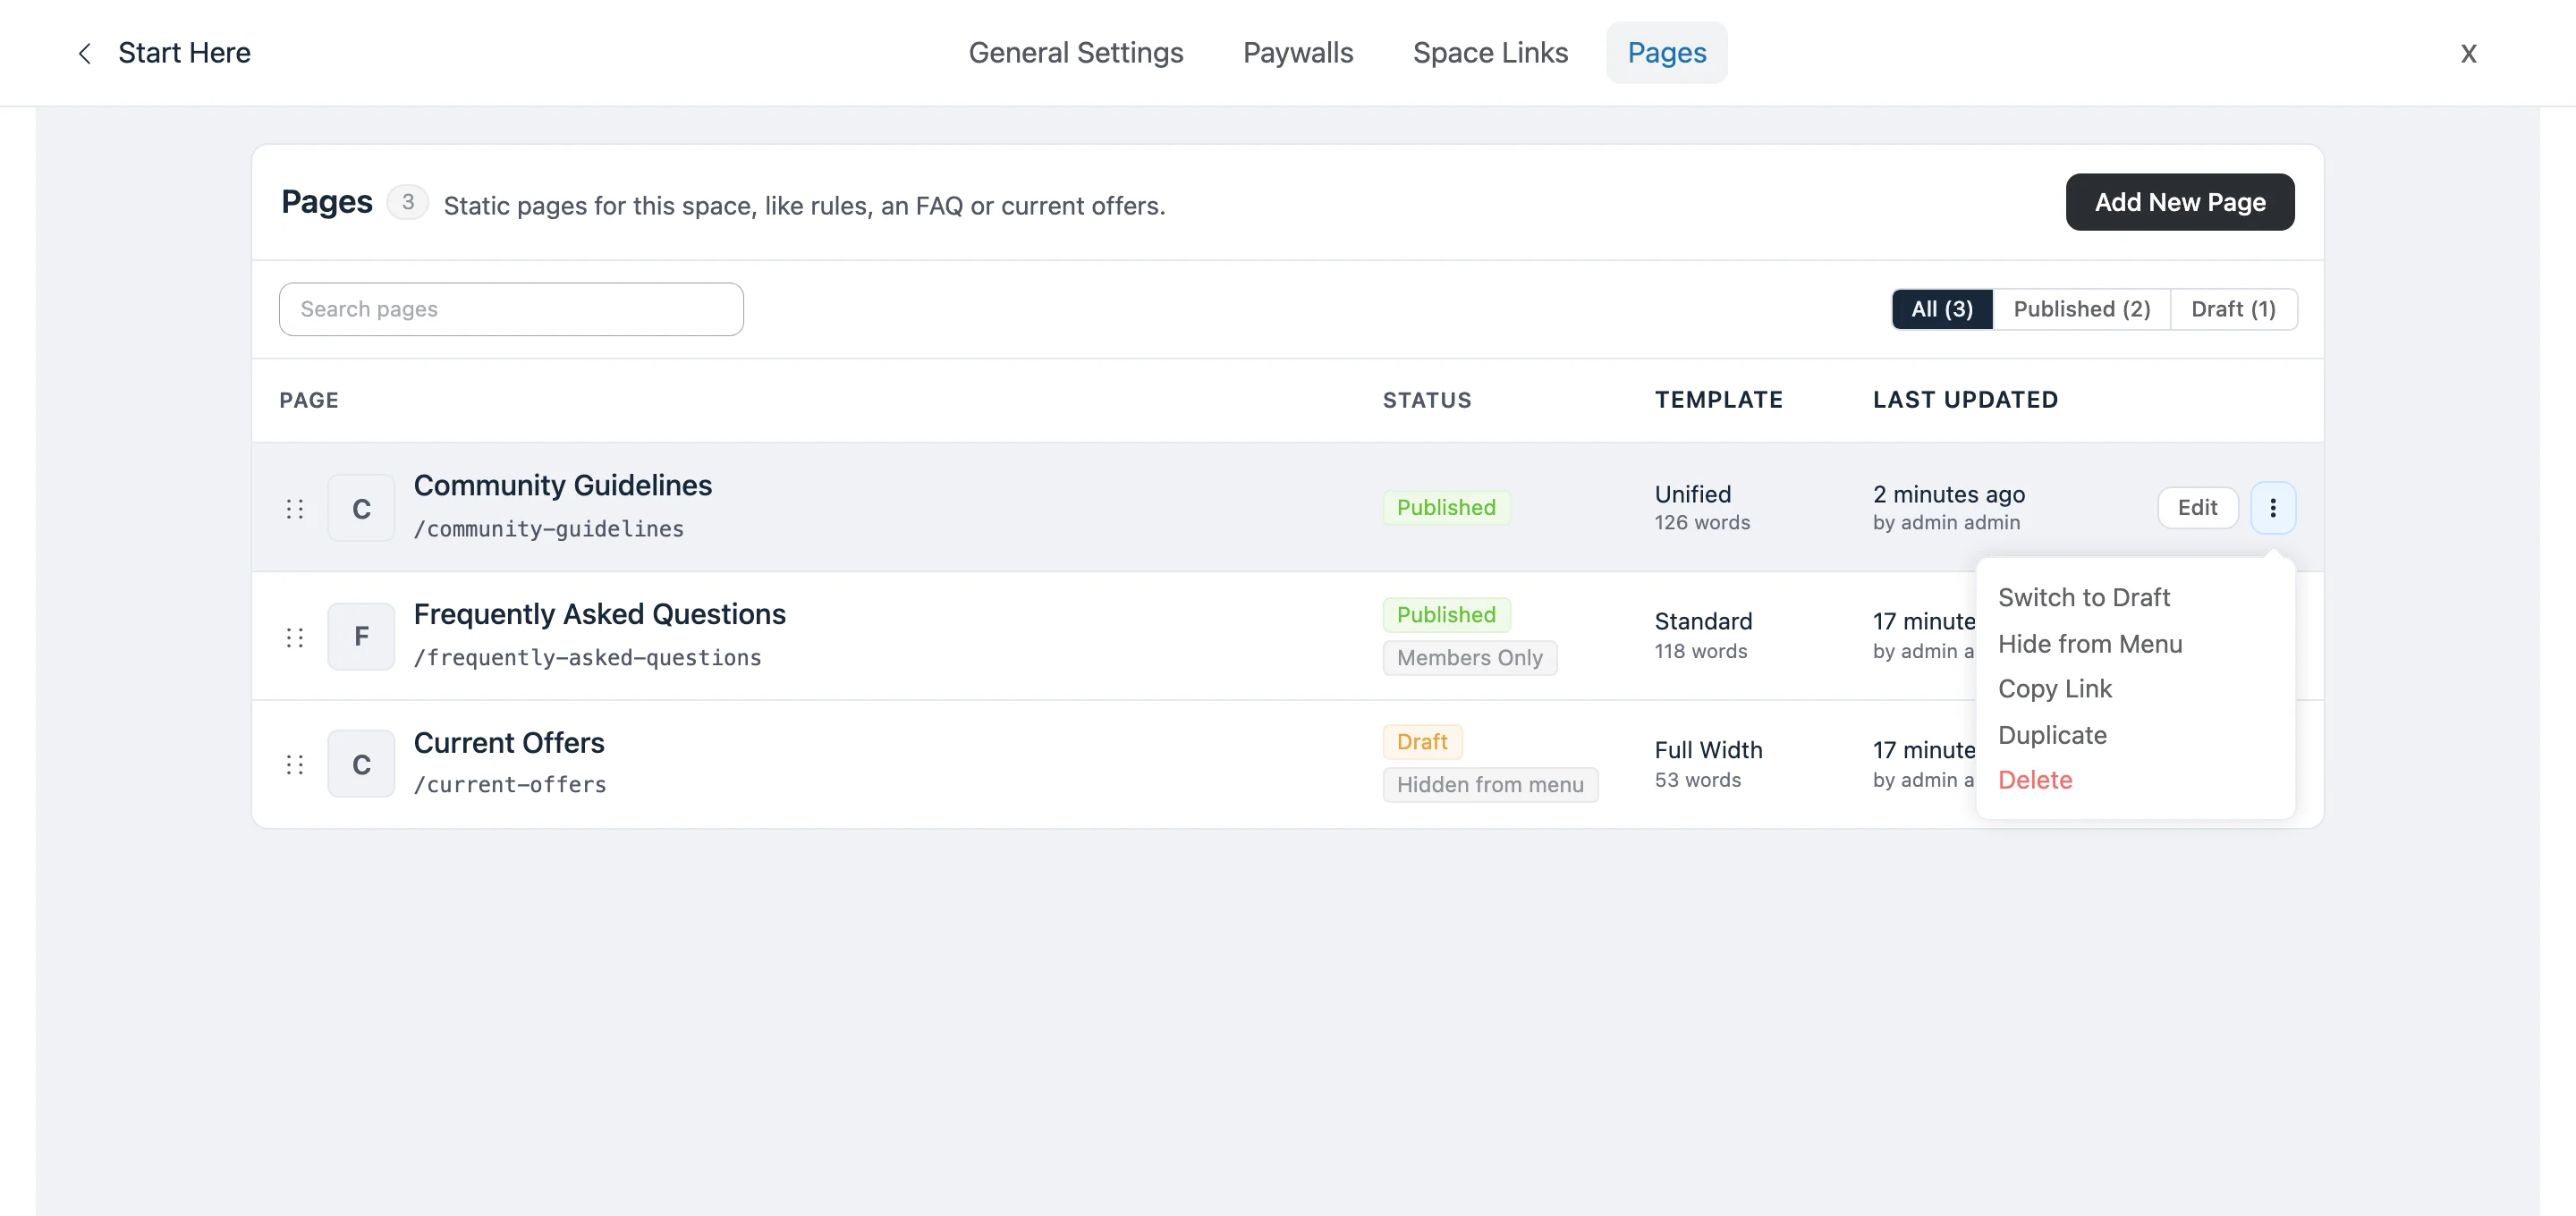Click the pages count badge showing 3
This screenshot has width=2576, height=1216.
(x=407, y=202)
